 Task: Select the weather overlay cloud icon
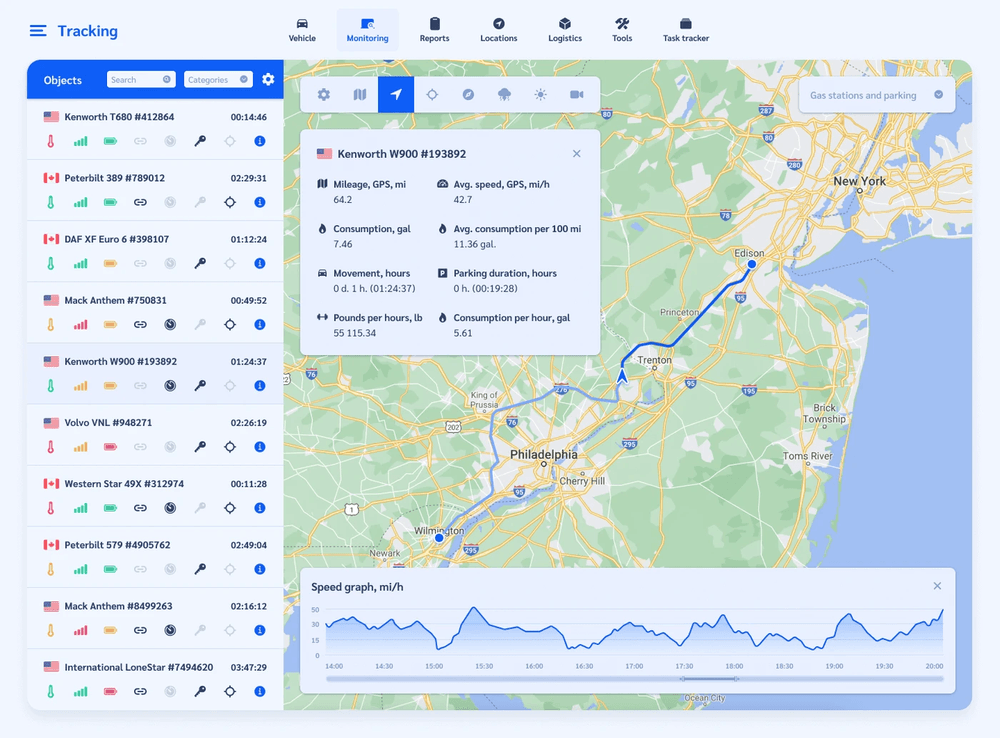[x=504, y=95]
